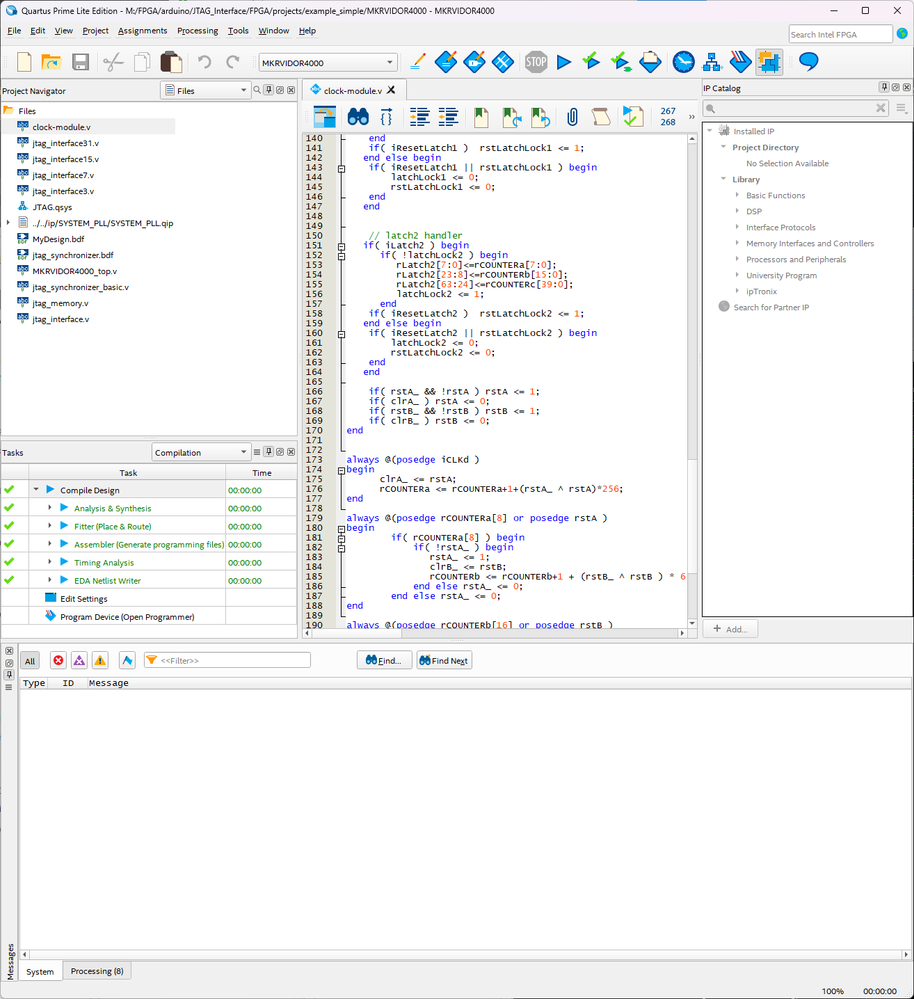
Task: Open the MKRVIDOR4000 project dropdown
Action: pyautogui.click(x=327, y=63)
